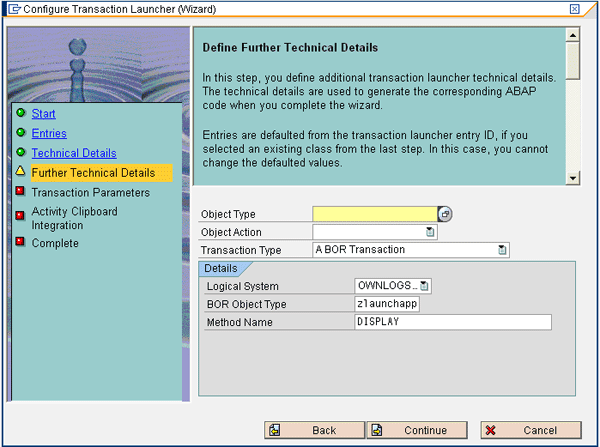Open the Technical Details step link

(74, 153)
